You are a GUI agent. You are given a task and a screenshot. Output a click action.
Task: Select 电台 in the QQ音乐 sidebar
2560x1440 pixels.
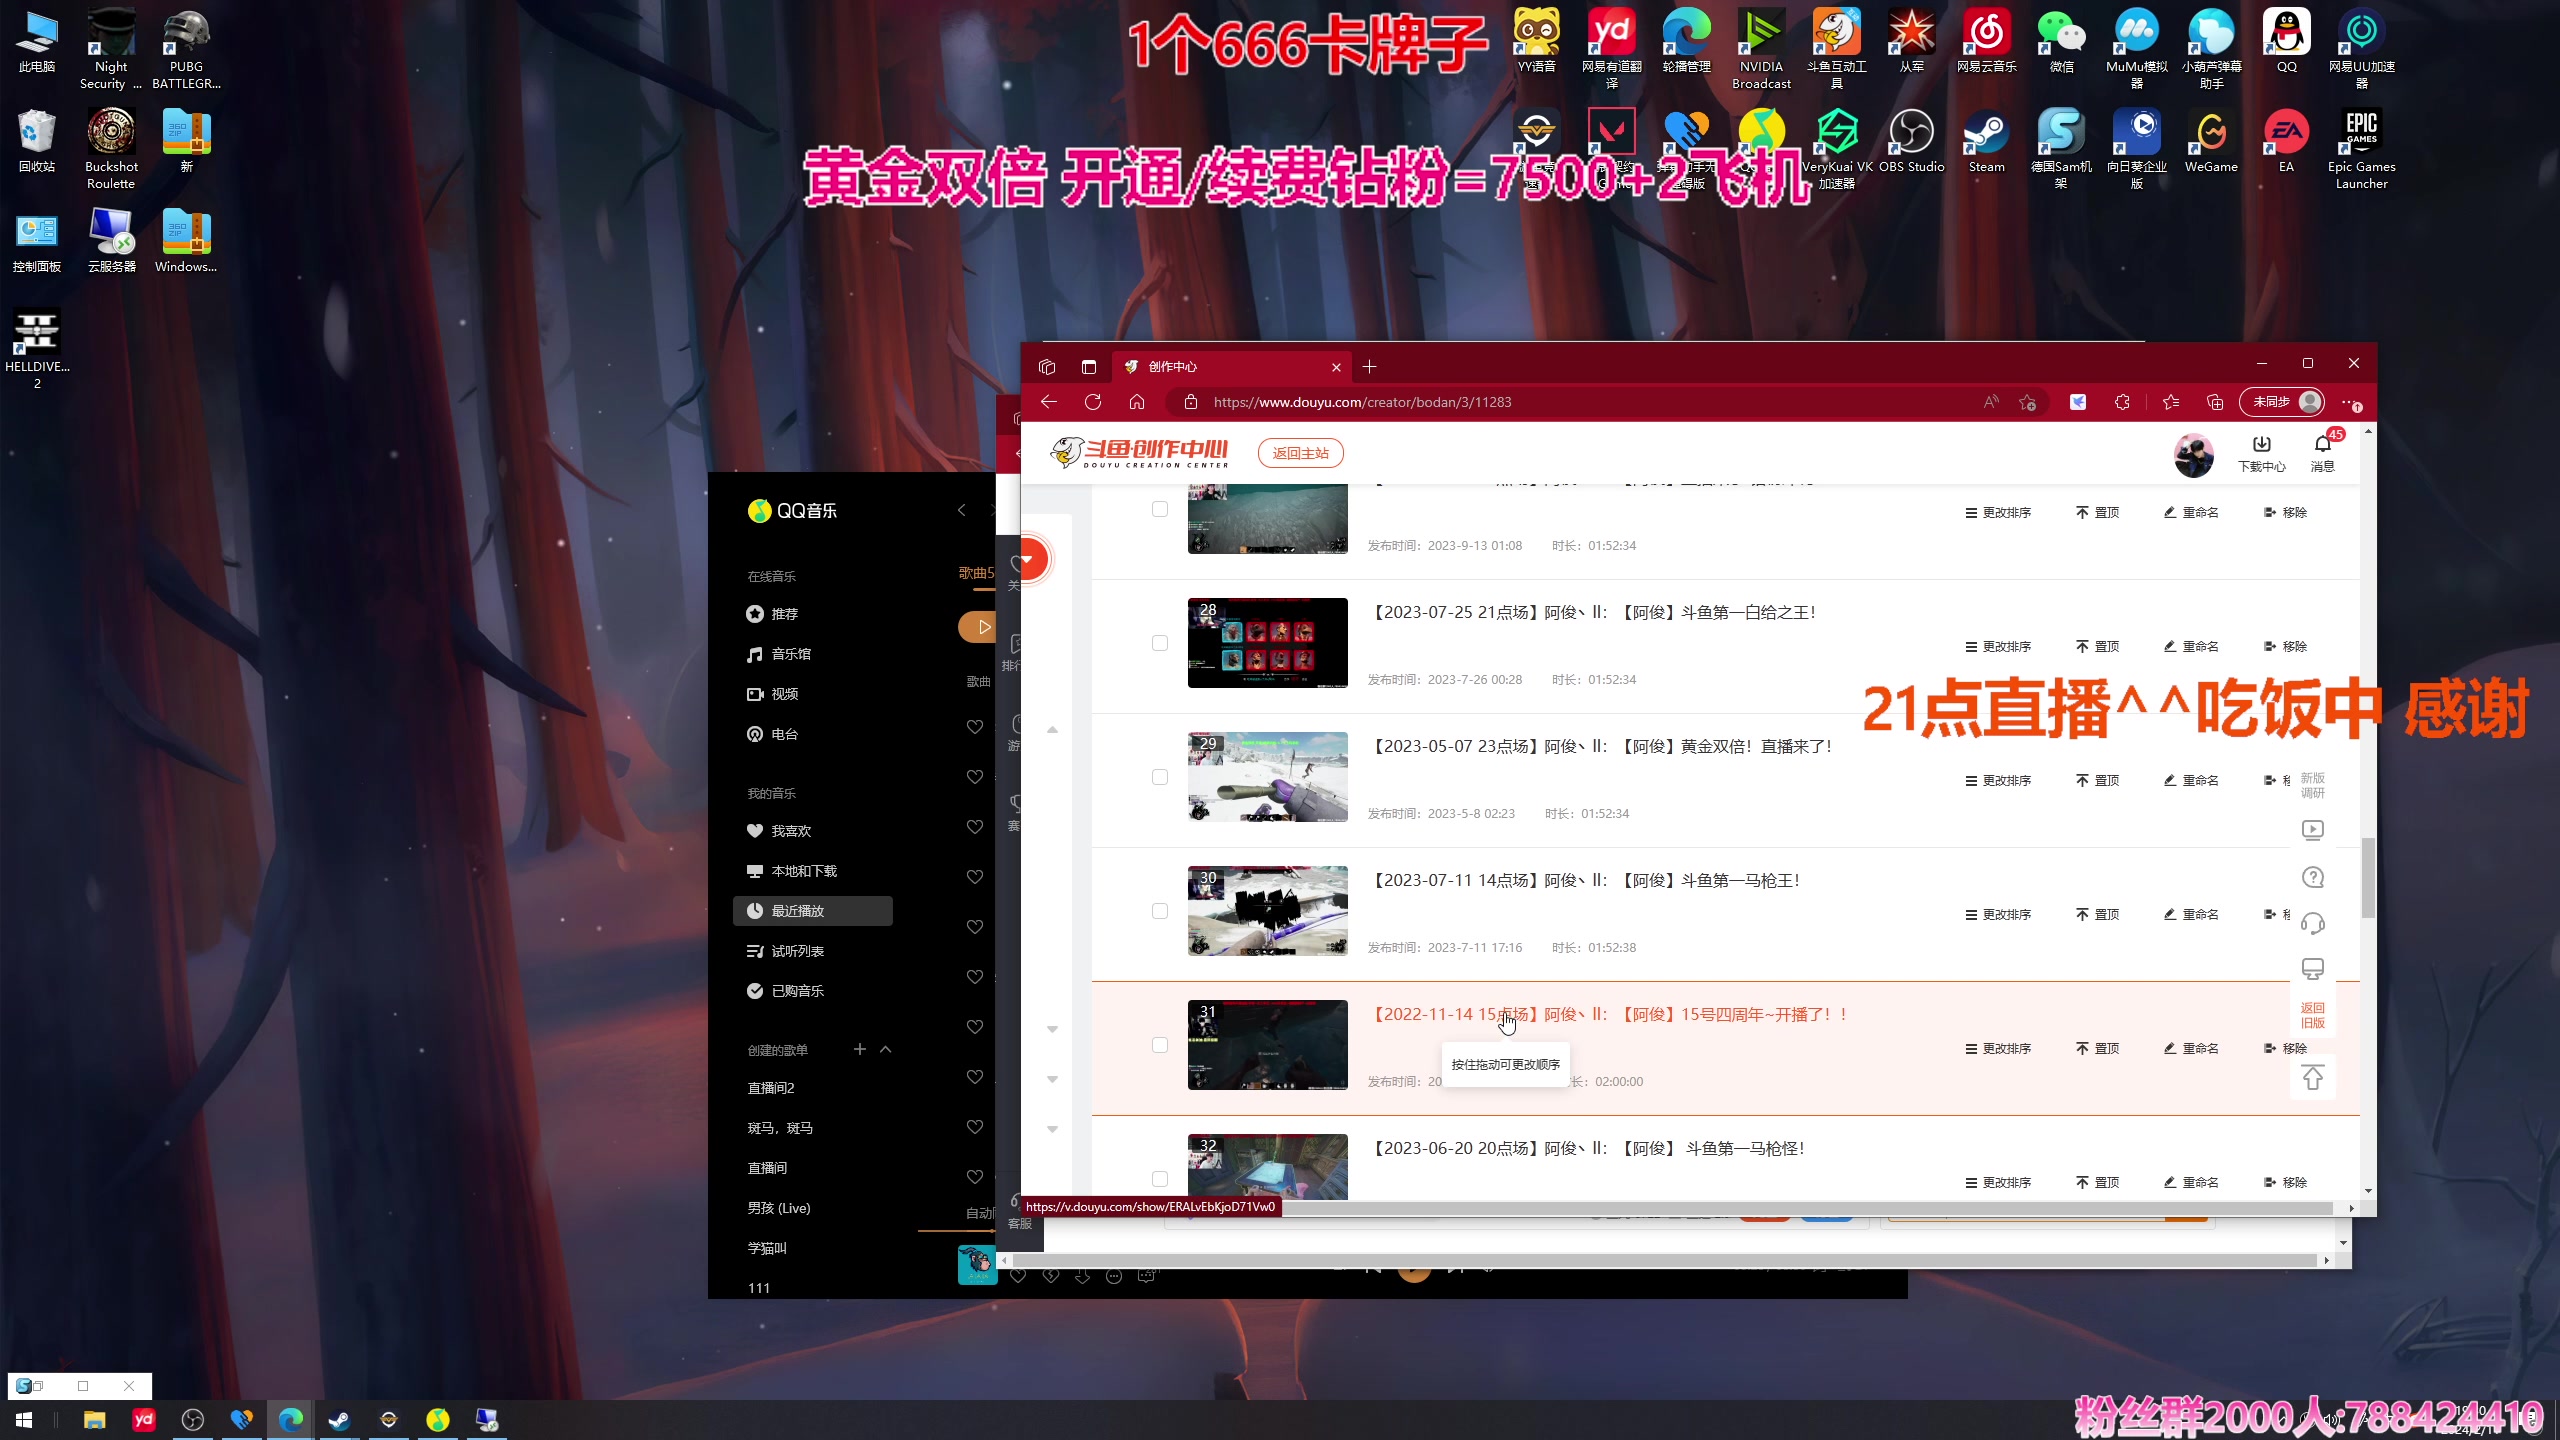783,733
